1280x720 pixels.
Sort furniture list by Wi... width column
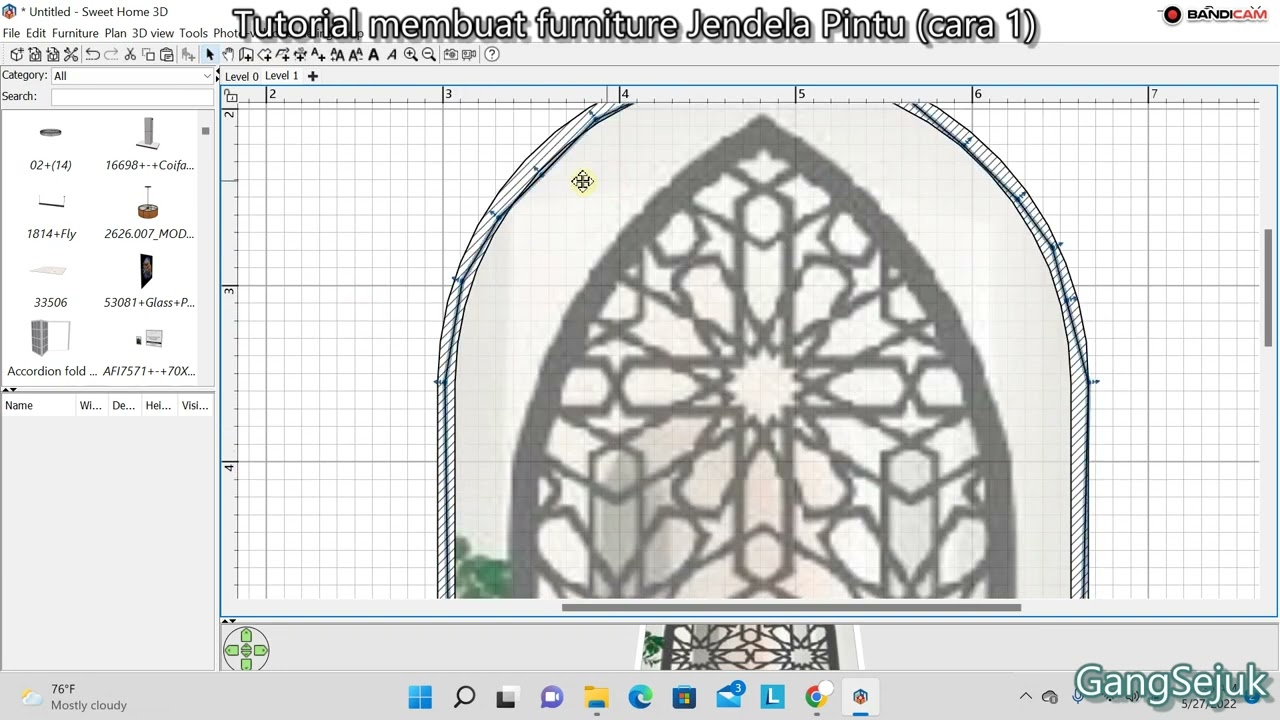pyautogui.click(x=91, y=405)
